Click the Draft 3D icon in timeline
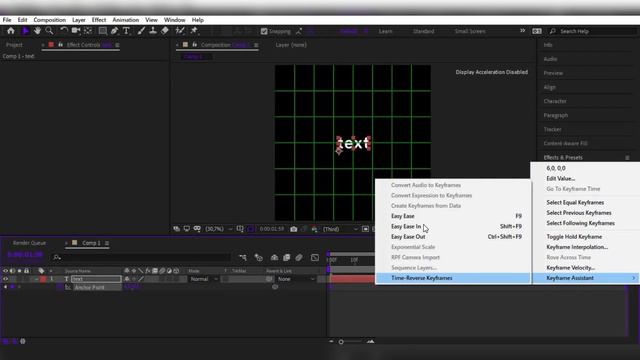This screenshot has width=640, height=360. click(258, 258)
